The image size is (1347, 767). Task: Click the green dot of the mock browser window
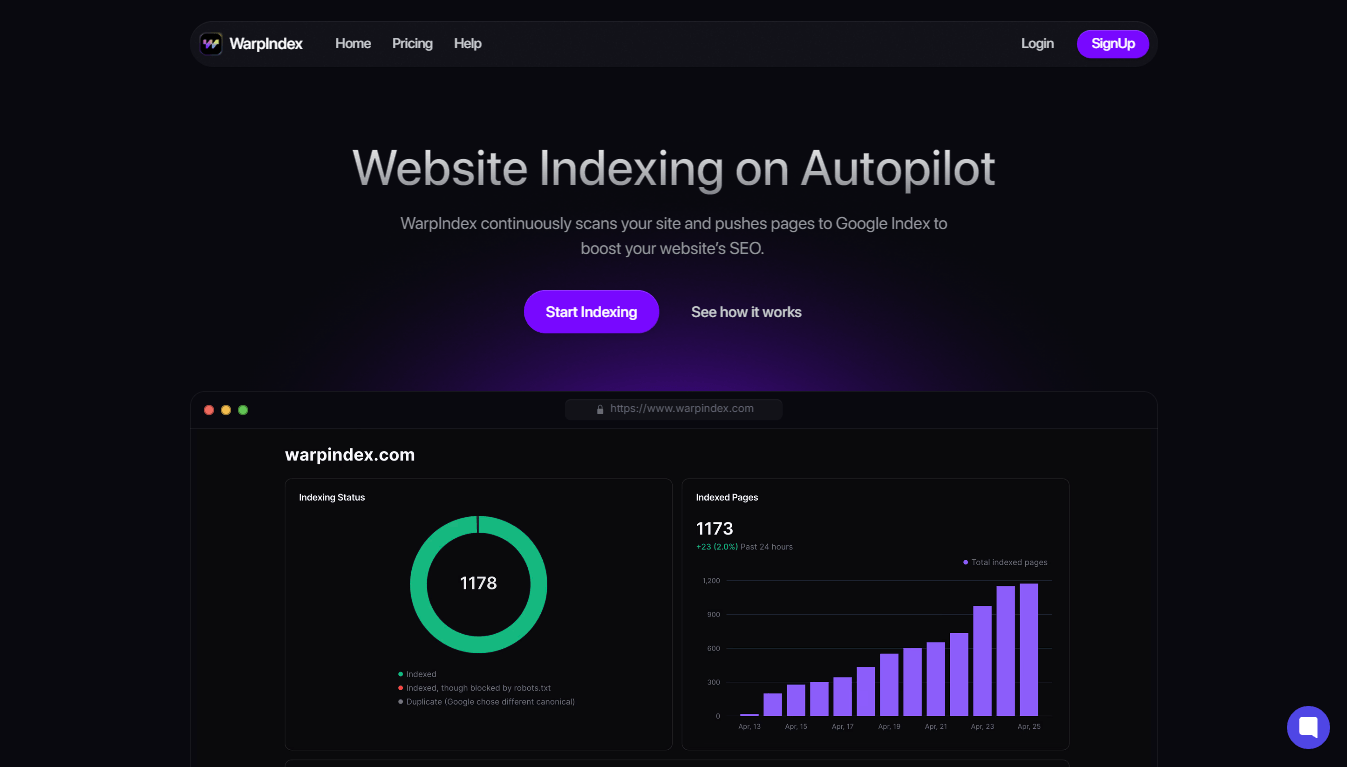coord(243,410)
